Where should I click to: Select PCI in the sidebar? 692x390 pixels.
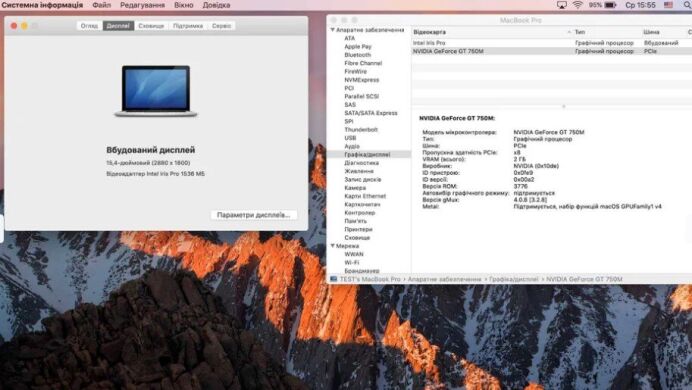click(349, 88)
